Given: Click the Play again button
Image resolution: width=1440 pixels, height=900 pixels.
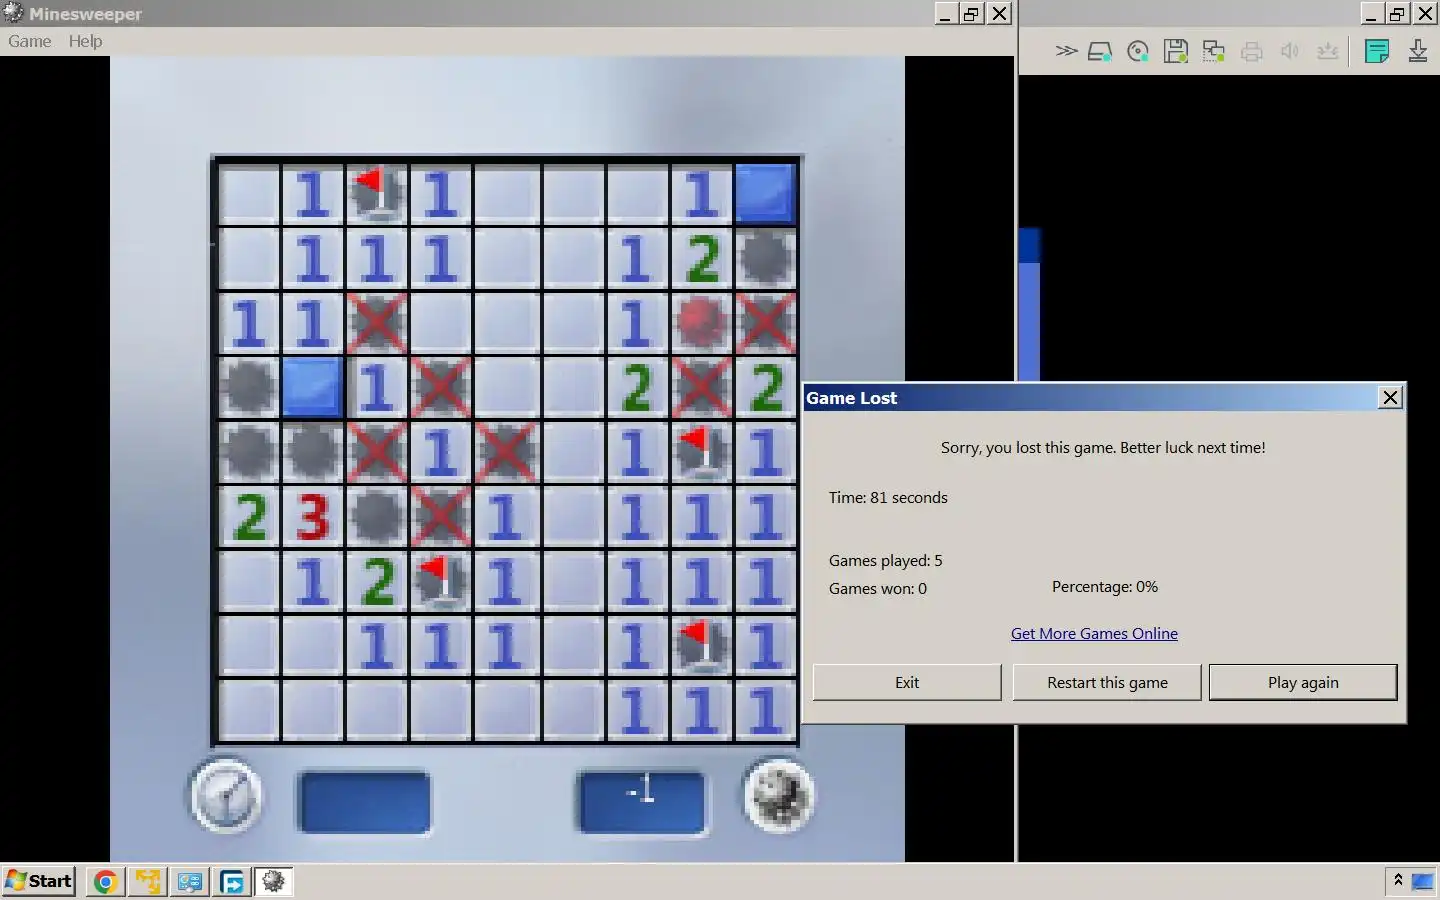Looking at the screenshot, I should click(1303, 682).
